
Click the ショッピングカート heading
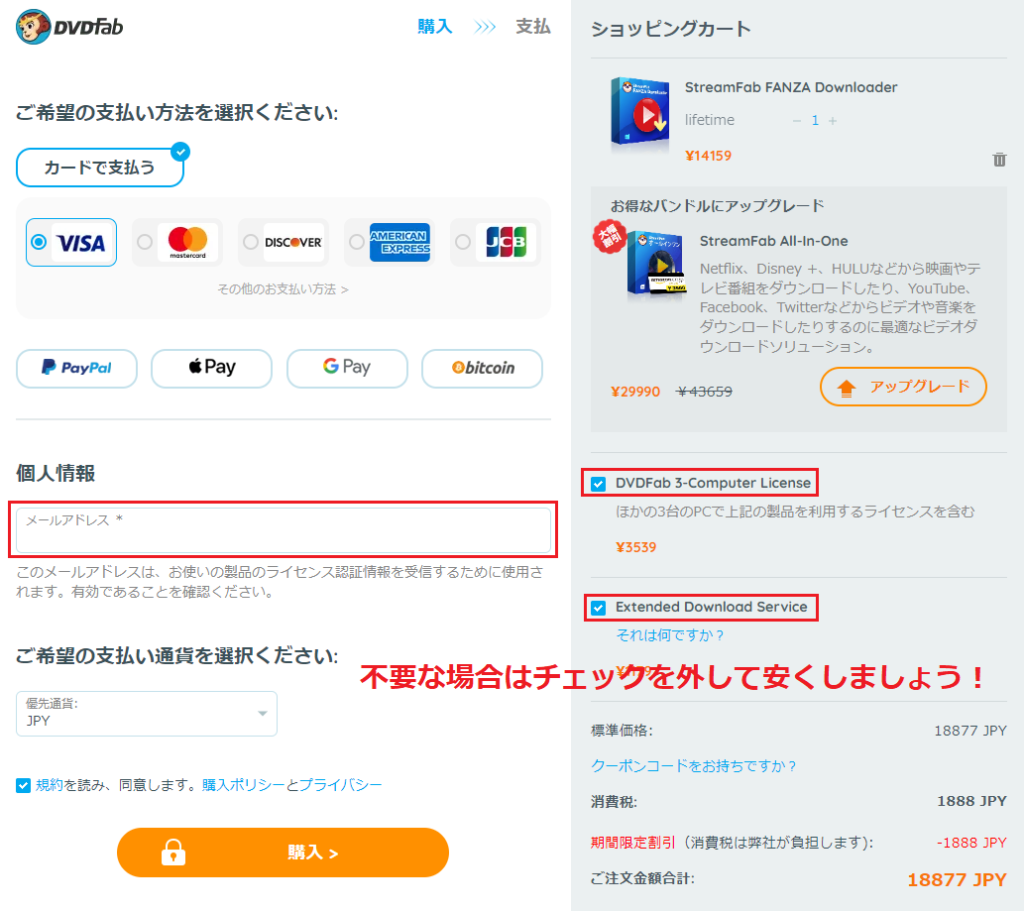pos(671,29)
